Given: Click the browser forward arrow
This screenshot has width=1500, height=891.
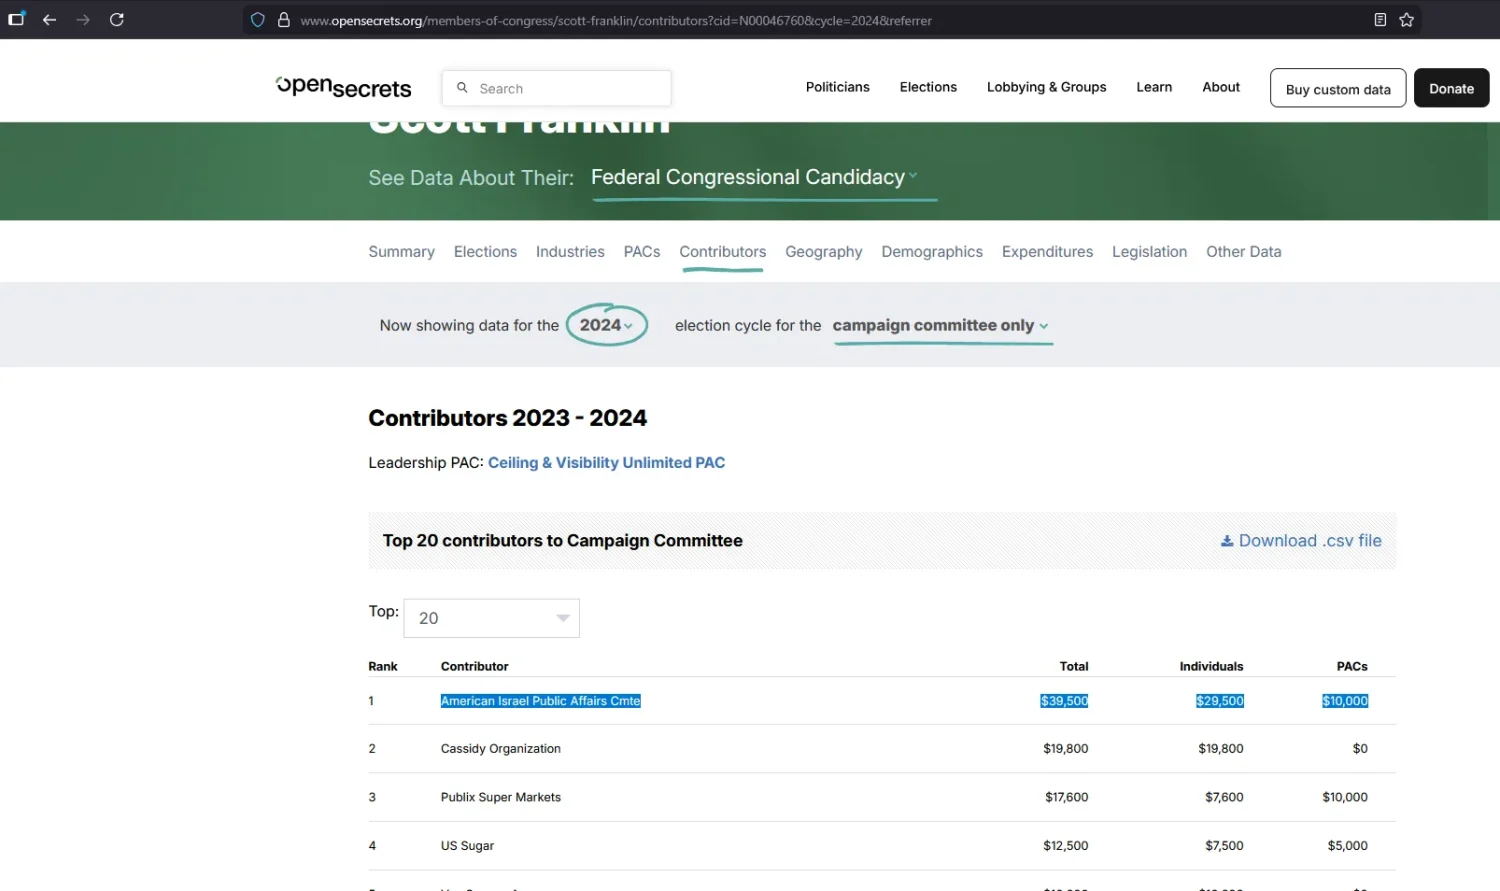Looking at the screenshot, I should point(83,20).
